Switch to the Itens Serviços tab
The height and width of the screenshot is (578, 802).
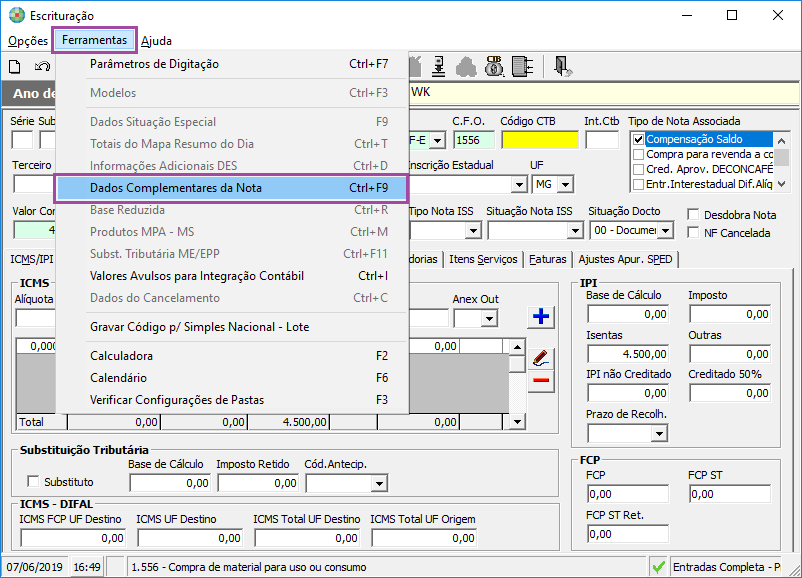[x=483, y=259]
